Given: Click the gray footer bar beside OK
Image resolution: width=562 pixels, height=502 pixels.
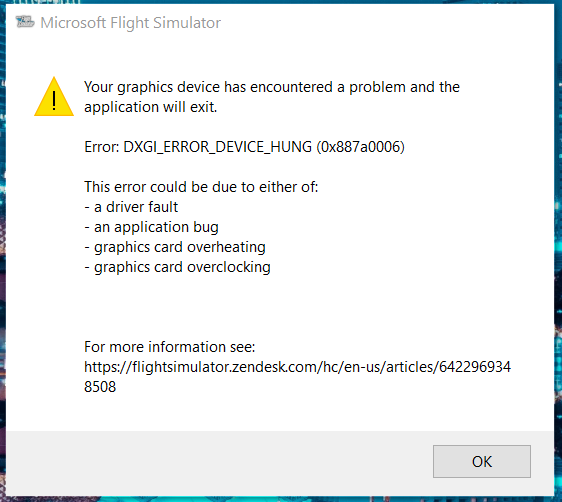Looking at the screenshot, I should [215, 463].
